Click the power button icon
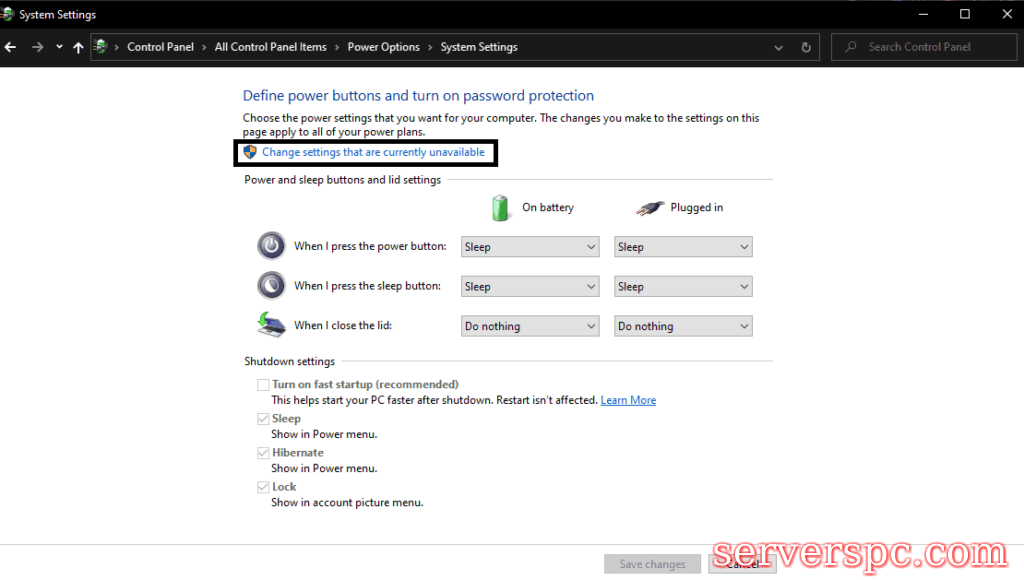The height and width of the screenshot is (580, 1024). click(271, 246)
